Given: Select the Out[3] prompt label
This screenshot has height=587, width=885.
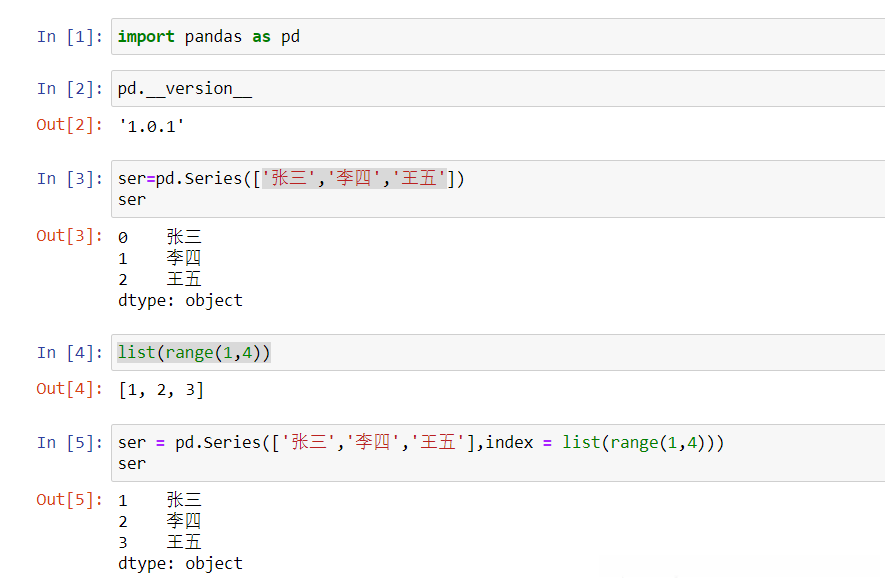Looking at the screenshot, I should [70, 236].
